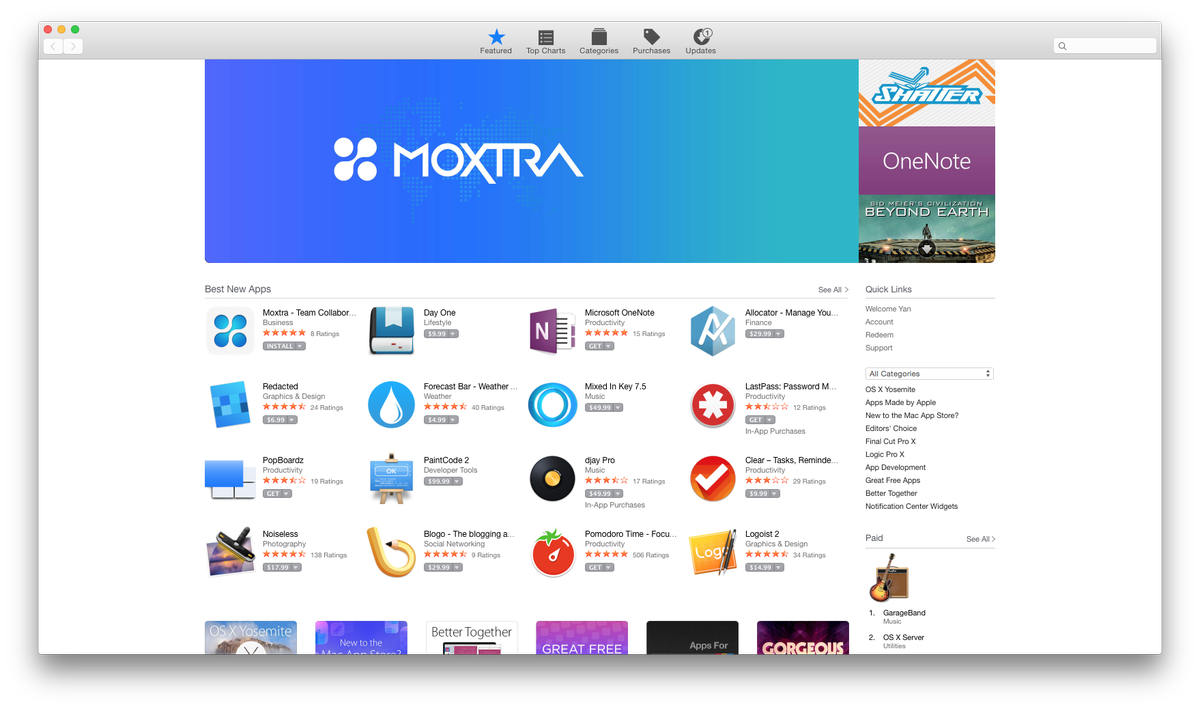
Task: Open djay Pro's vinyl record icon
Action: pos(552,478)
